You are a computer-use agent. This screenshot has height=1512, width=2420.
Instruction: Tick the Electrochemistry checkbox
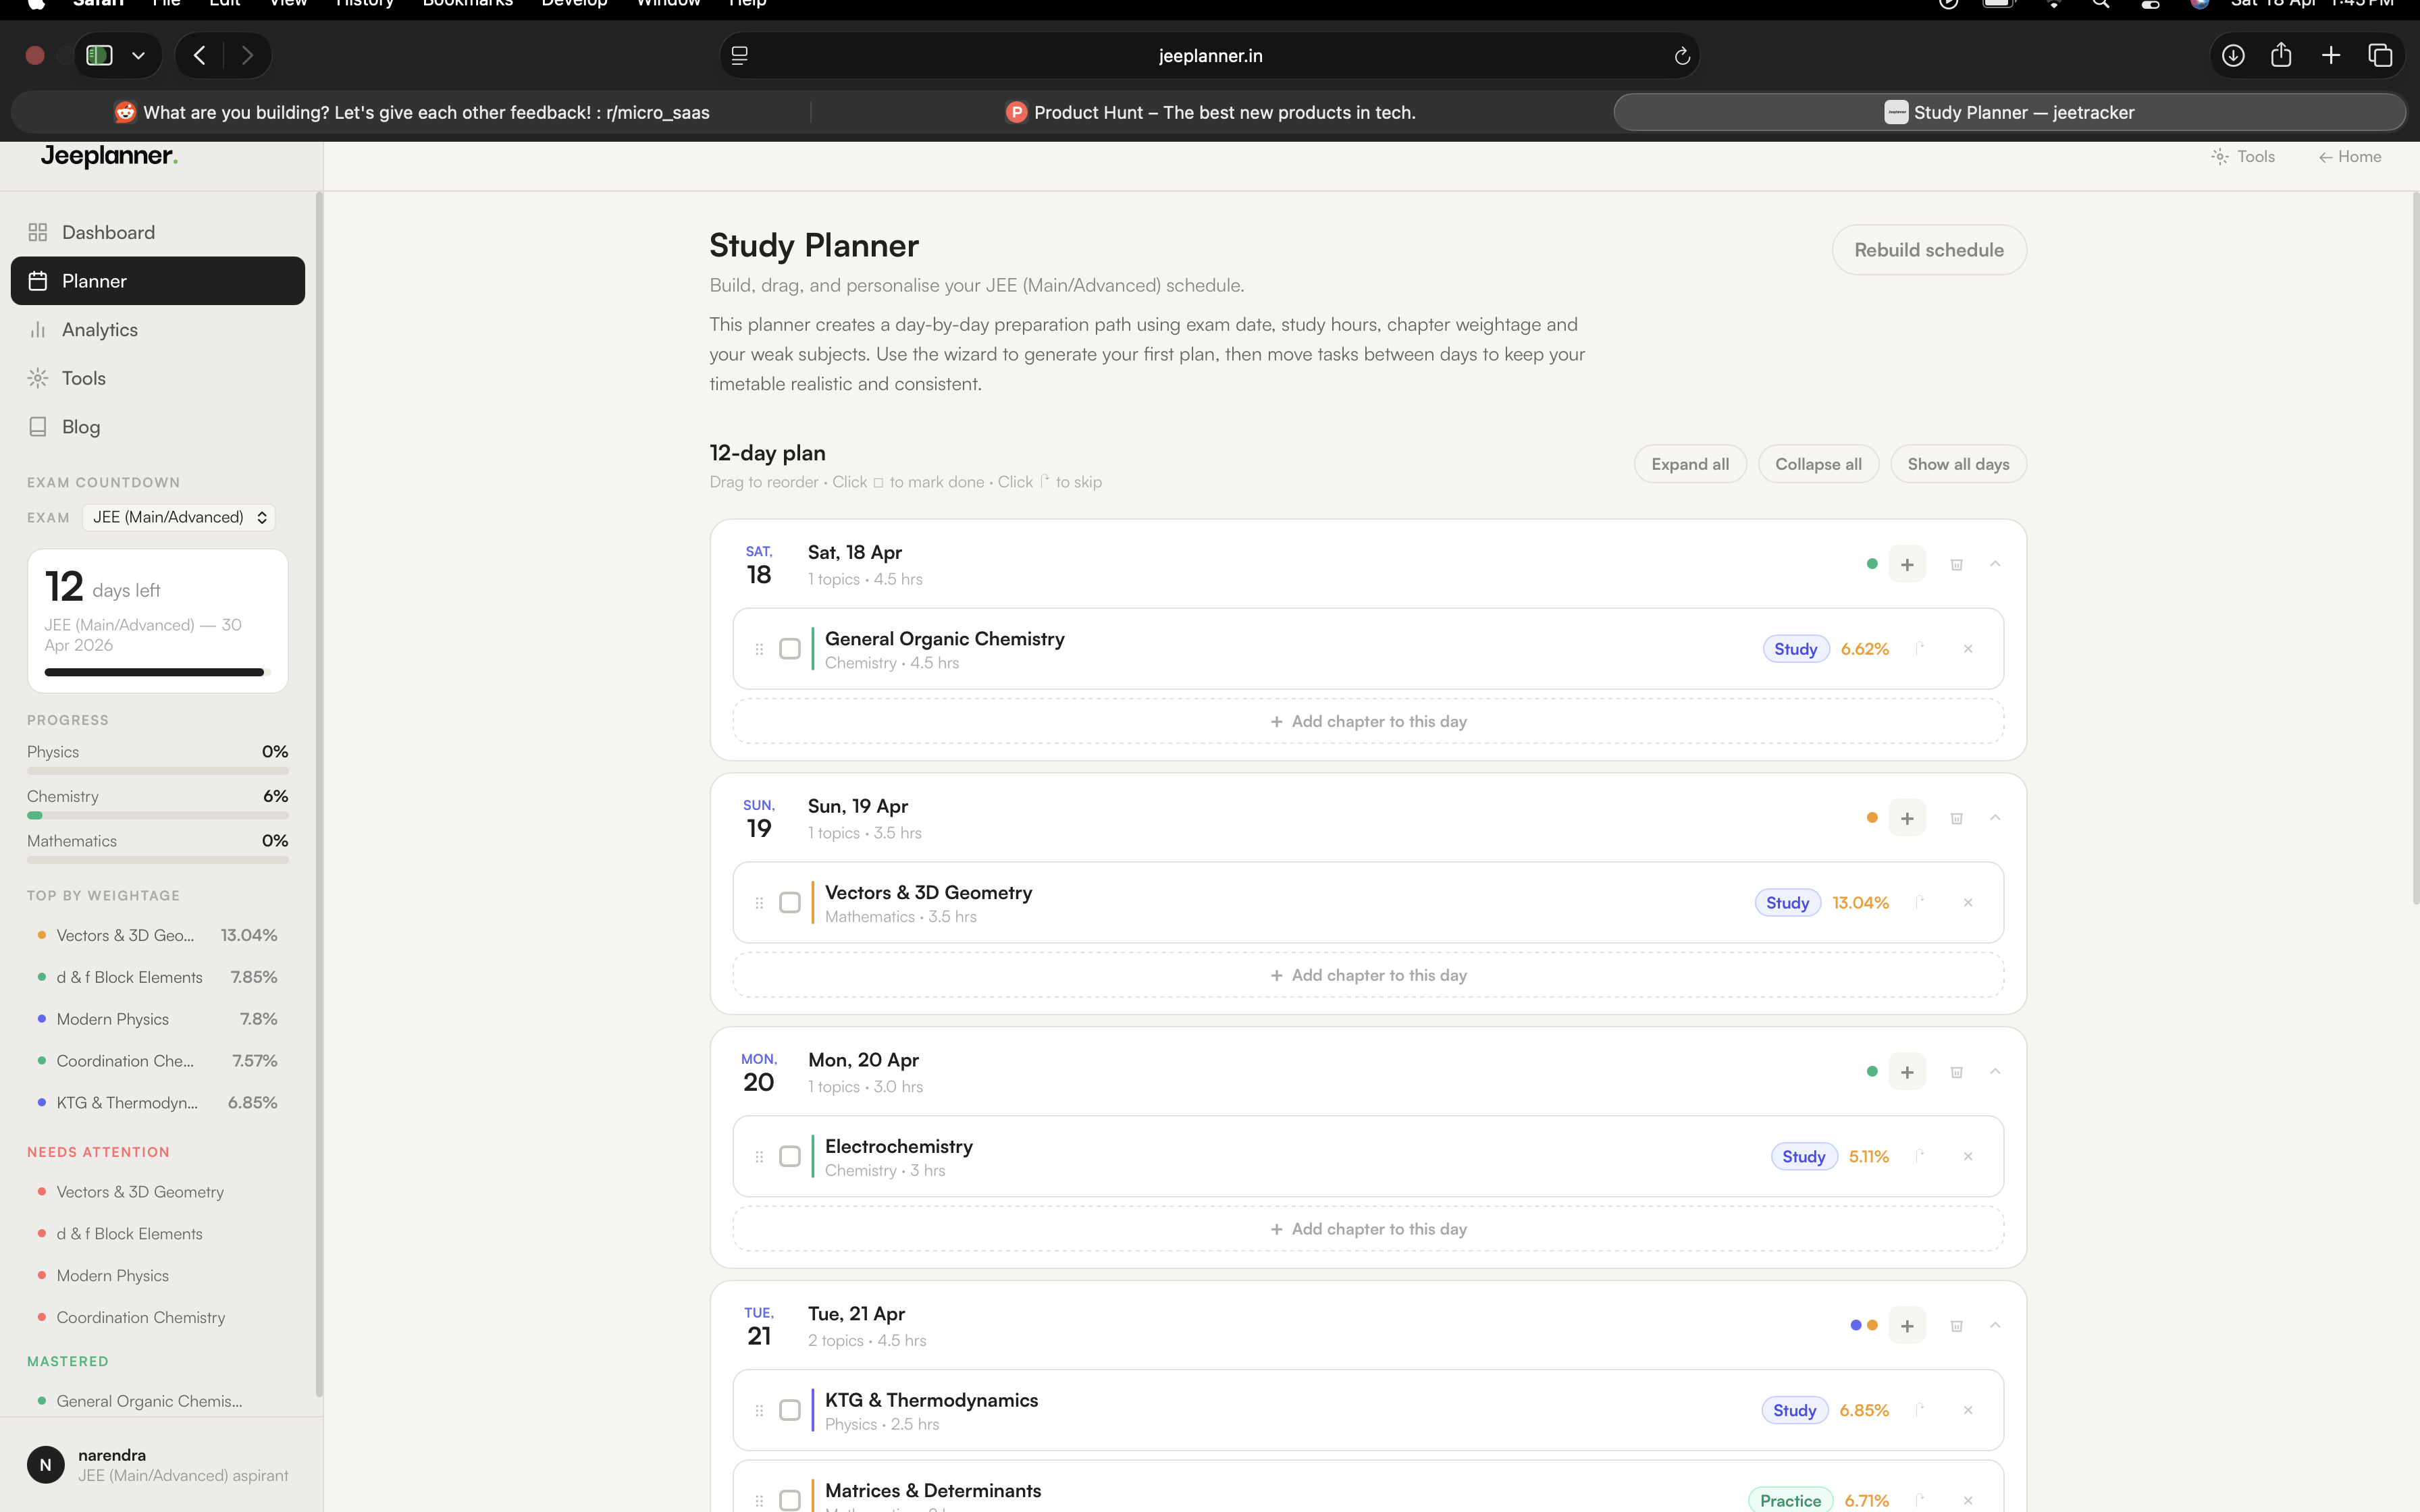tap(790, 1157)
